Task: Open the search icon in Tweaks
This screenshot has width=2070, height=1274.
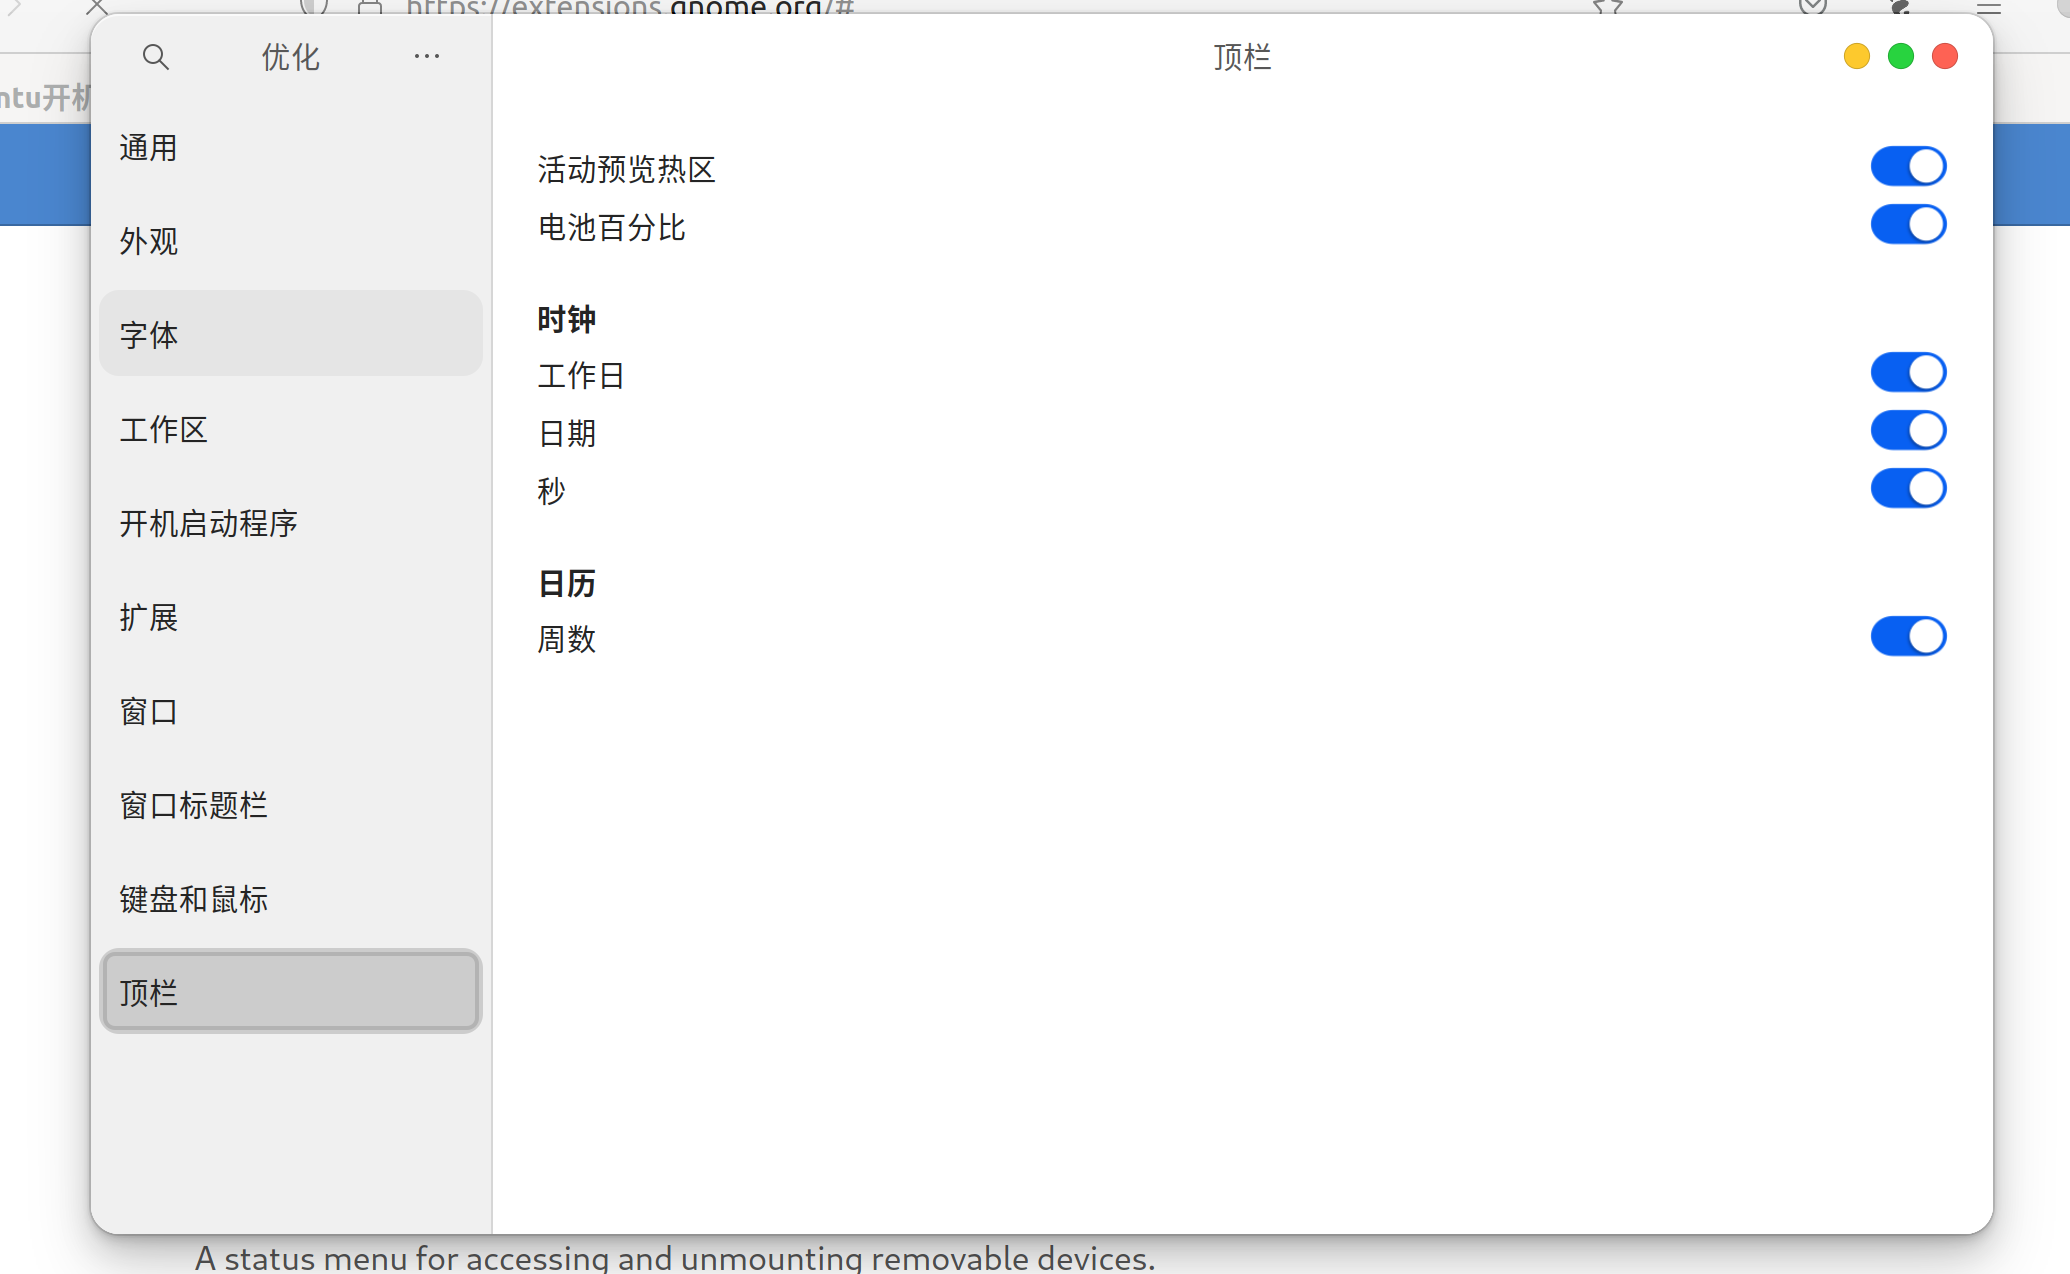Action: click(155, 57)
